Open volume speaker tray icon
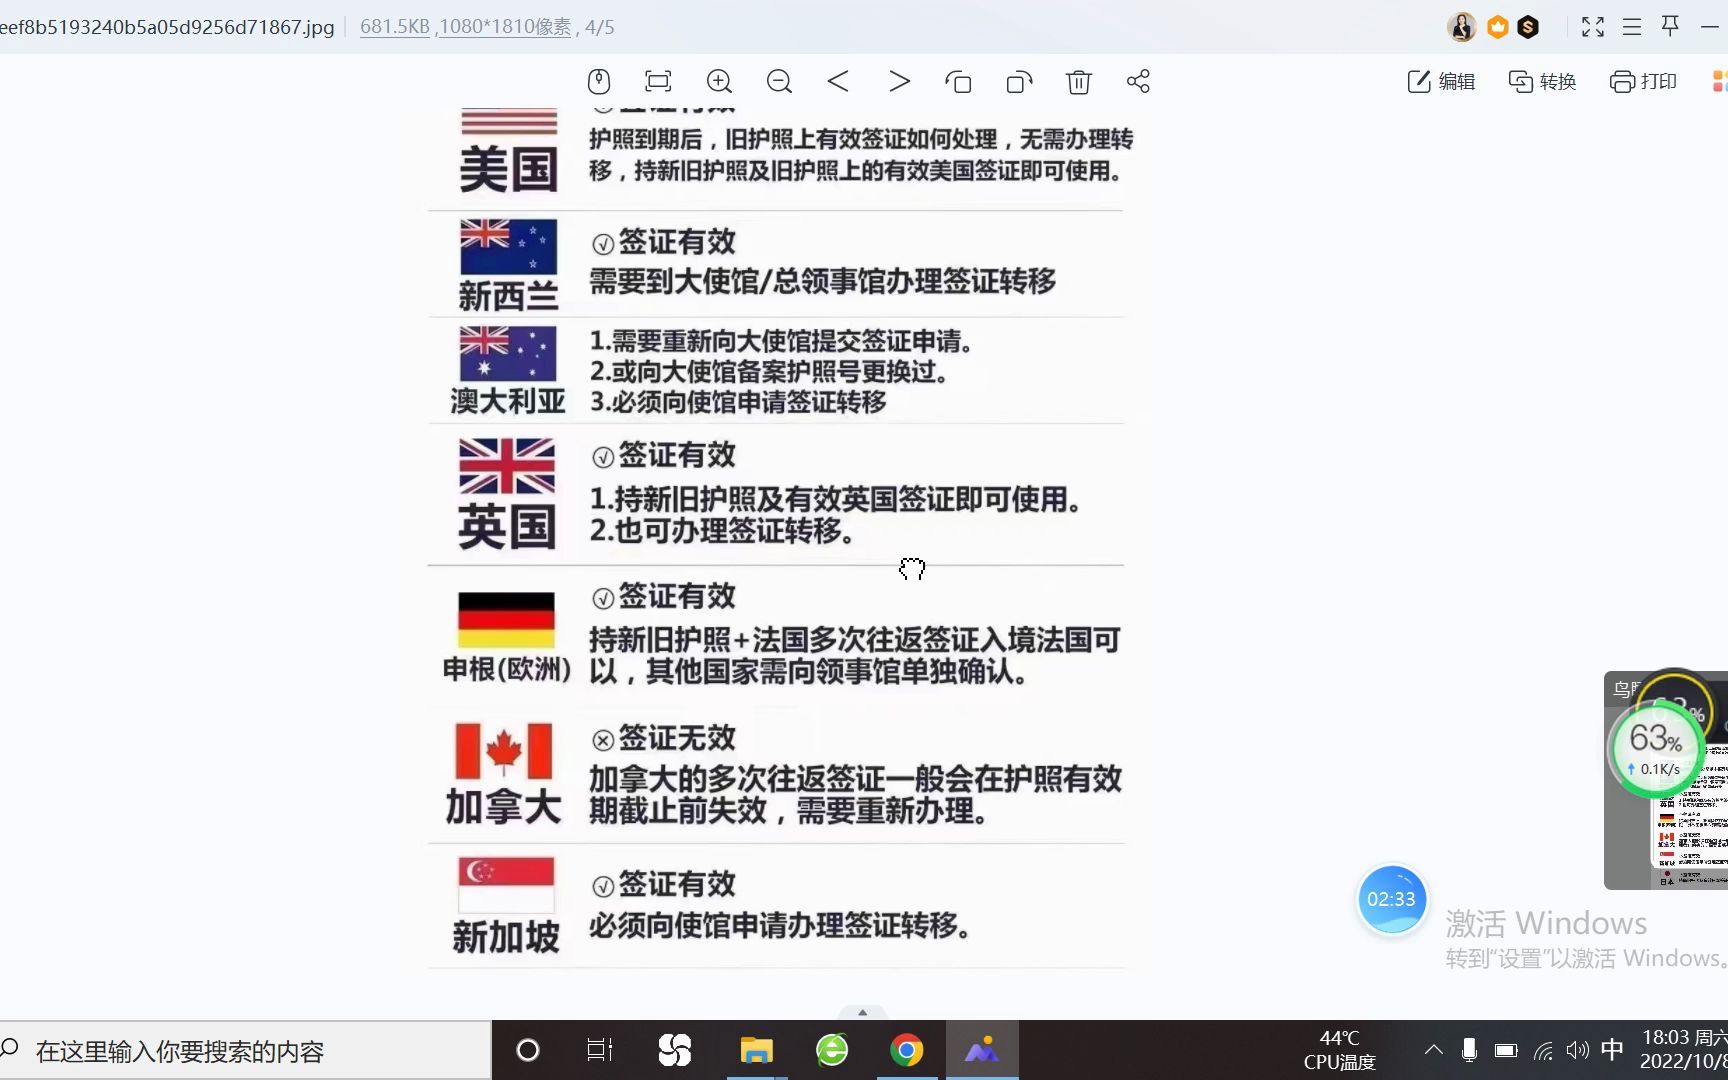Screen dimensions: 1728x1080 pos(1578,1050)
